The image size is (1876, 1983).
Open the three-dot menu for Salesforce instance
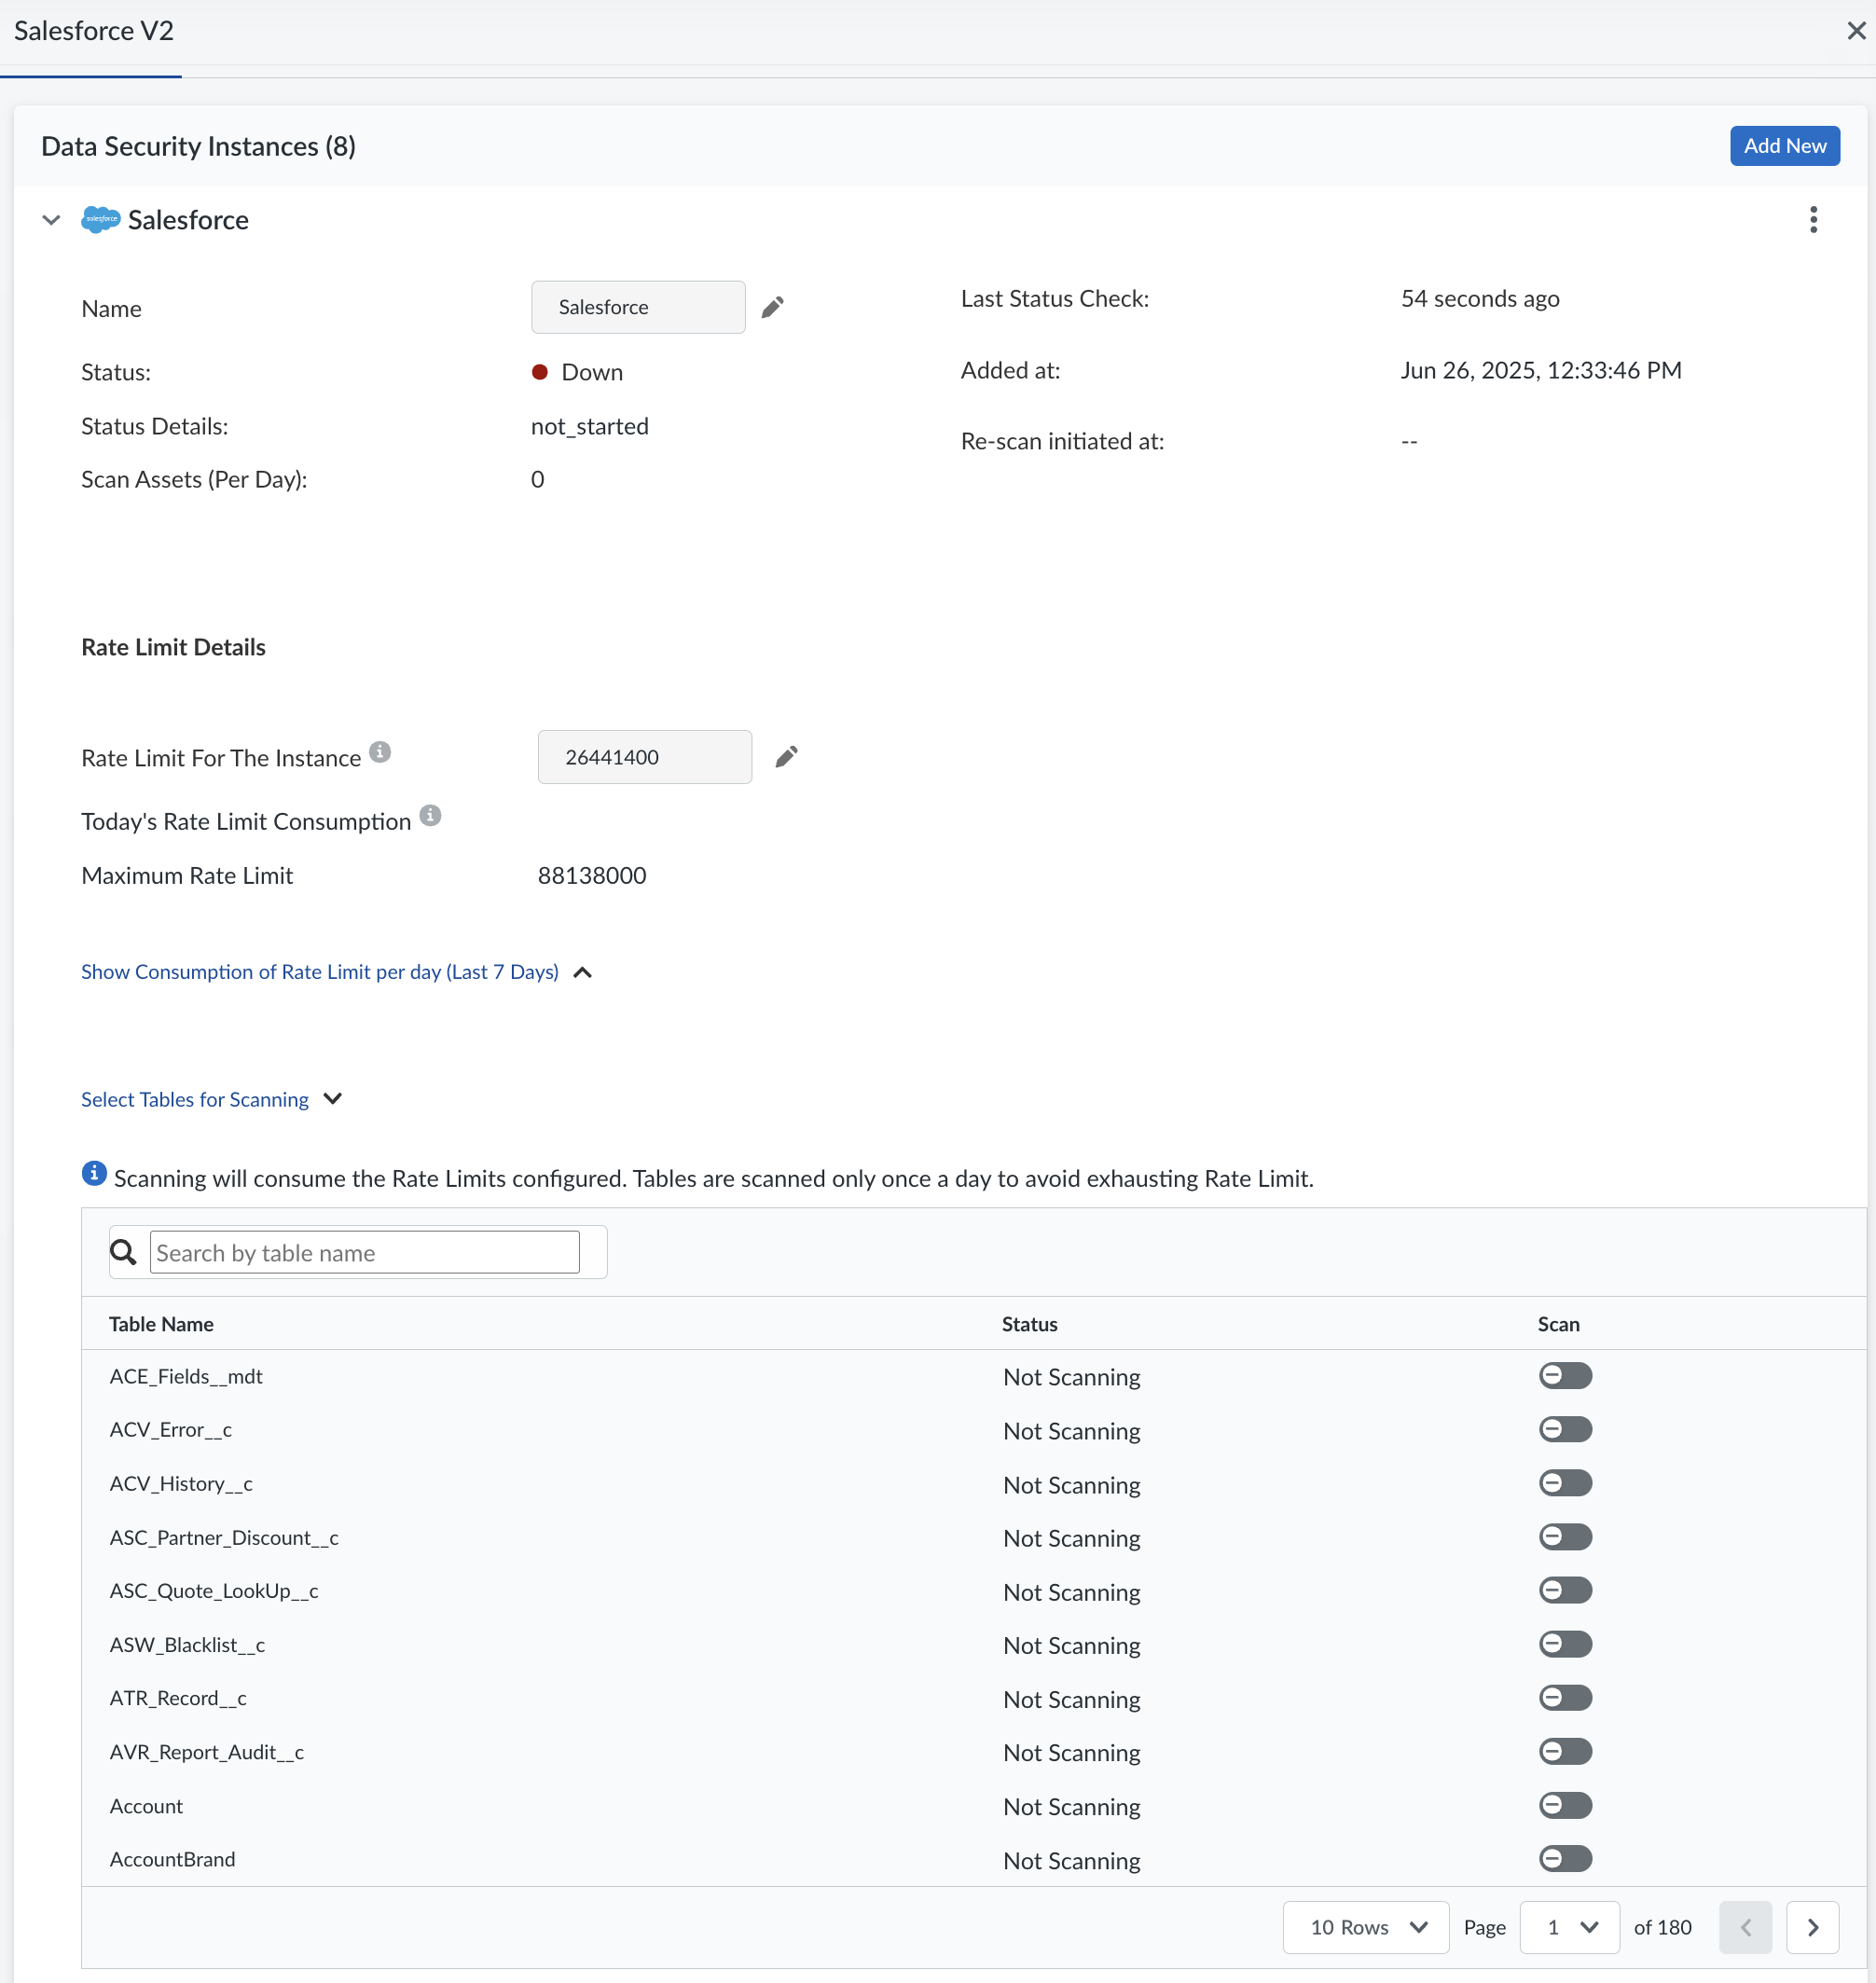click(x=1812, y=220)
